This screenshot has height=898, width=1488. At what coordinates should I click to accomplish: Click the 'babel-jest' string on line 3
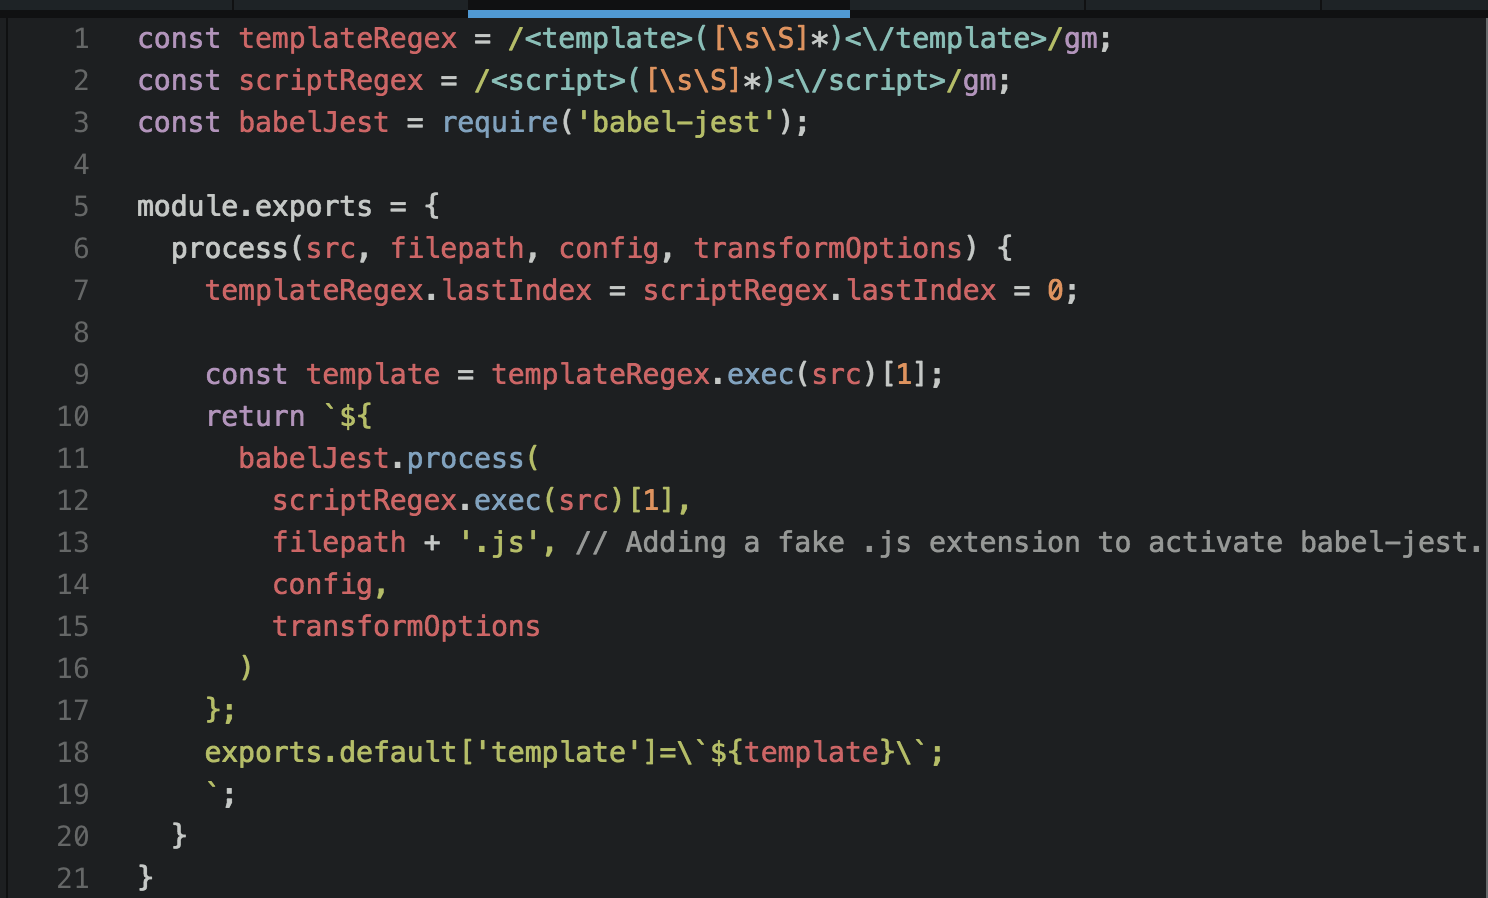(676, 123)
